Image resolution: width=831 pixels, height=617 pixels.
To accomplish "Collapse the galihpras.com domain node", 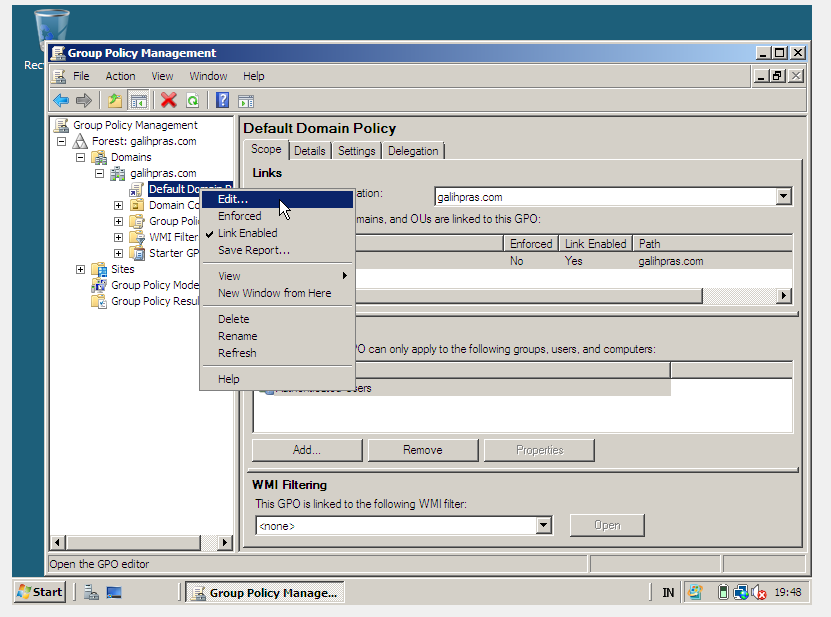I will 100,173.
